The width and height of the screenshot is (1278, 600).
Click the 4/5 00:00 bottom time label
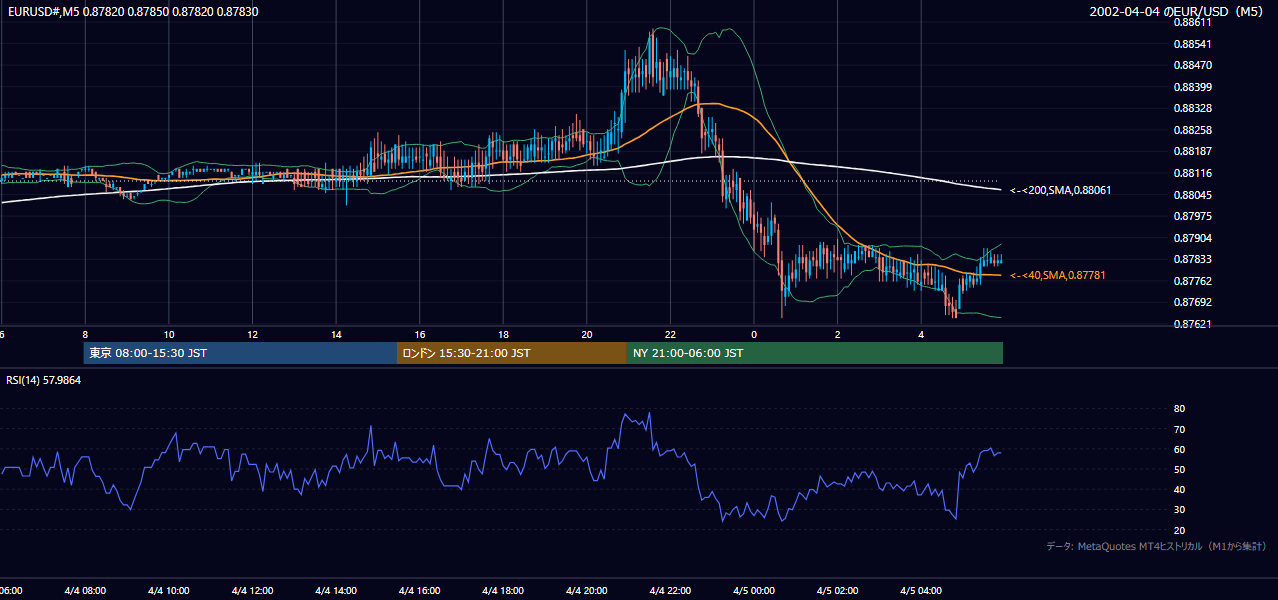coord(752,591)
